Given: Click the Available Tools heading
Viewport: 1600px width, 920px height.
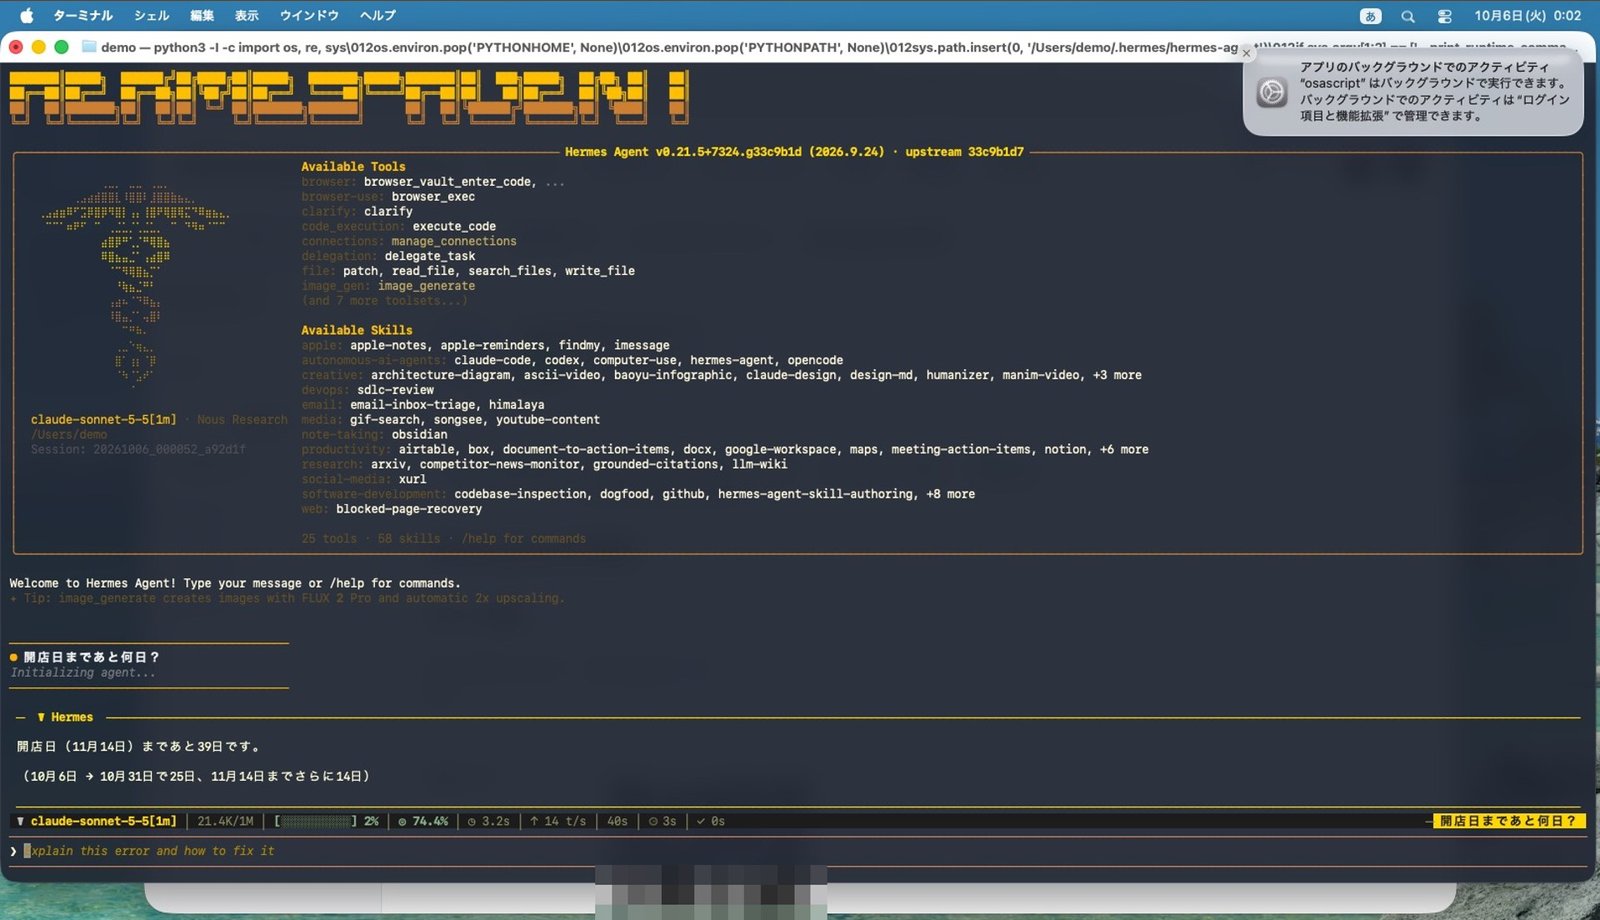Looking at the screenshot, I should [x=353, y=167].
